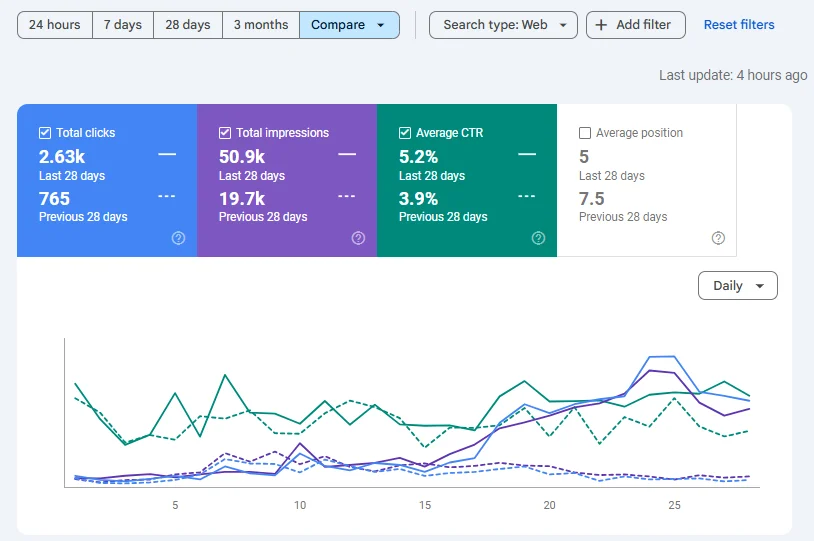Click solid line legend icon beside 5.2% CTR

coord(527,154)
